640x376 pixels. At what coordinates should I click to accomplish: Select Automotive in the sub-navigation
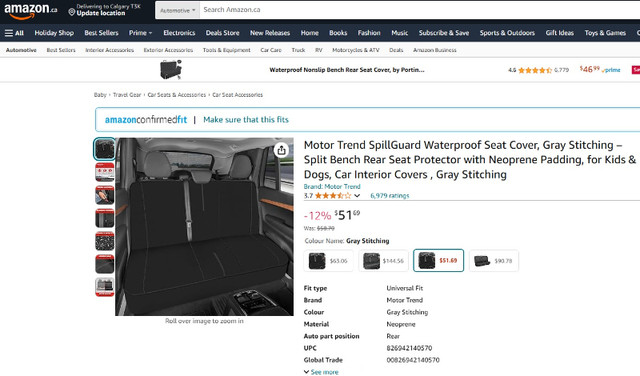point(21,50)
